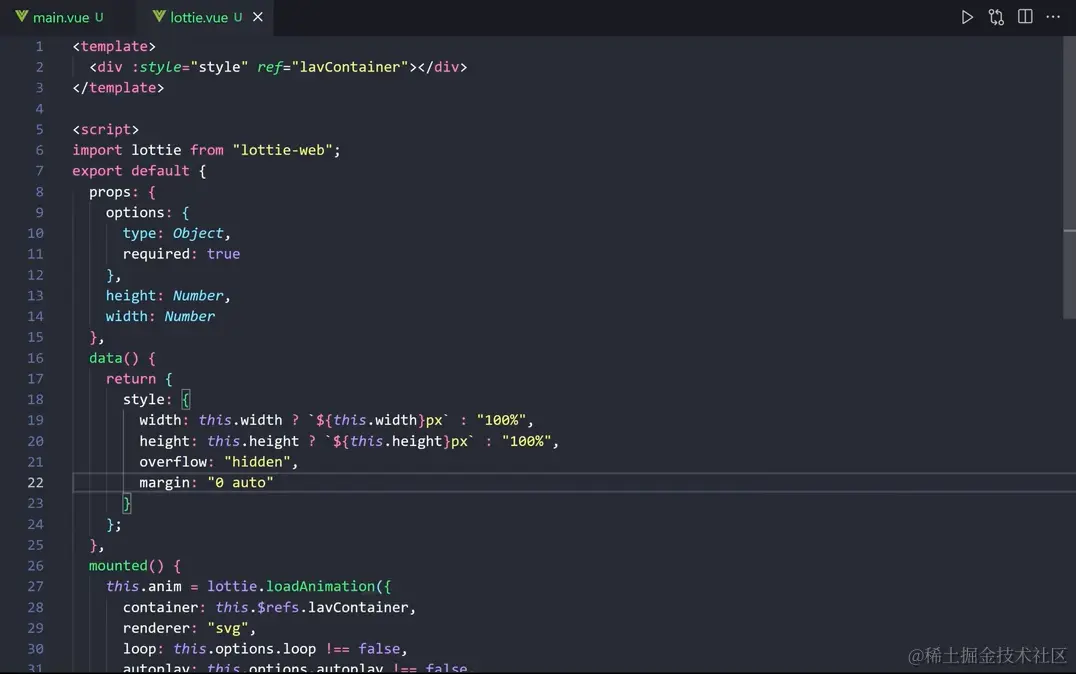The image size is (1076, 674).
Task: Click the overflow "hidden" string
Action: [257, 462]
